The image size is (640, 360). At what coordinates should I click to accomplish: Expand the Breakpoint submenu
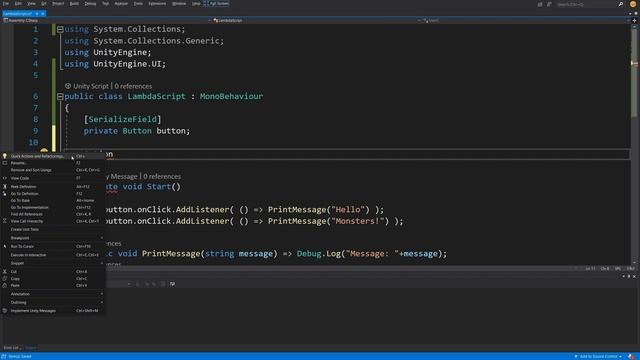pos(54,238)
